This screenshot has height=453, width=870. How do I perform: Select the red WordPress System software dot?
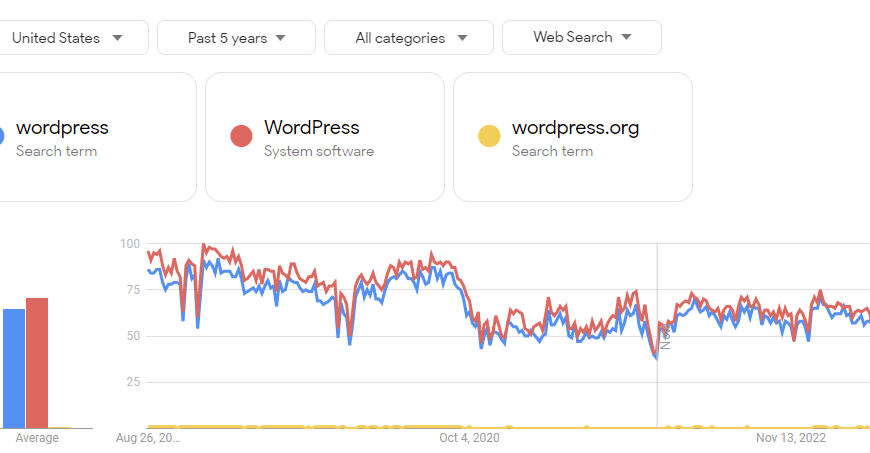pos(241,136)
